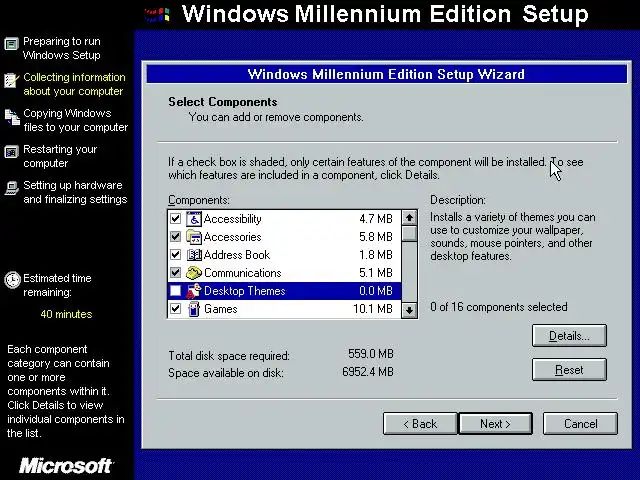Image resolution: width=640 pixels, height=480 pixels.
Task: Click the Select Components heading
Action: [223, 102]
